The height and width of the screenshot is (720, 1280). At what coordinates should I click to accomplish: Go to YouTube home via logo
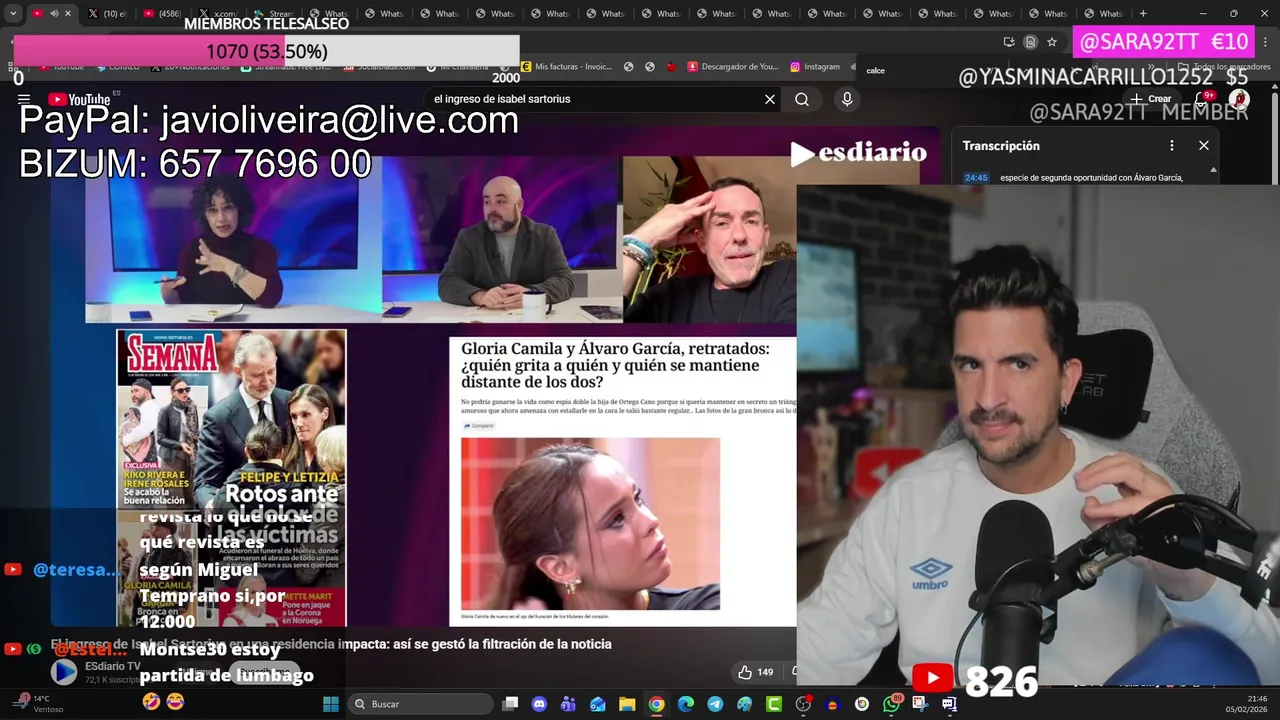tap(79, 99)
